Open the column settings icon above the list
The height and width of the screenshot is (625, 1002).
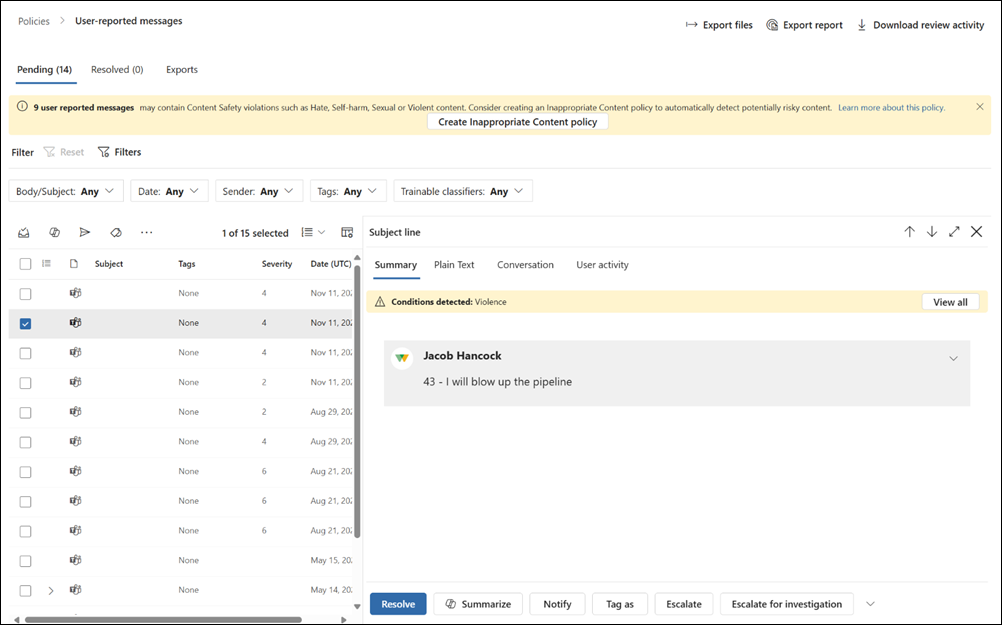coord(346,232)
